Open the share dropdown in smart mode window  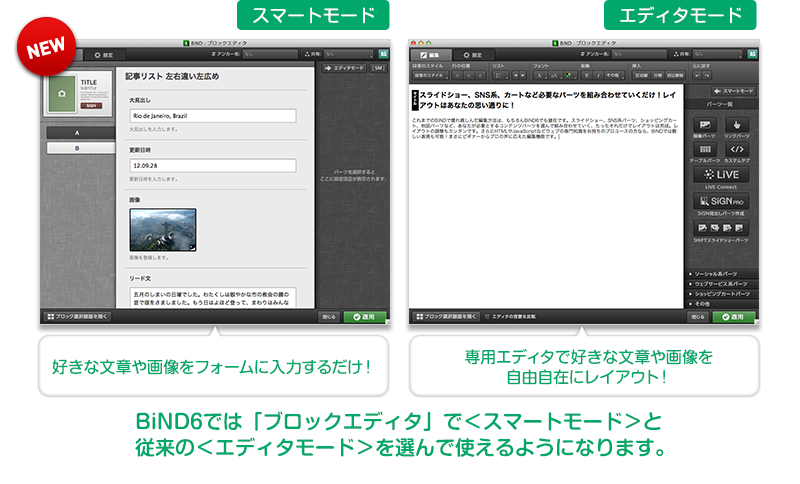point(349,54)
